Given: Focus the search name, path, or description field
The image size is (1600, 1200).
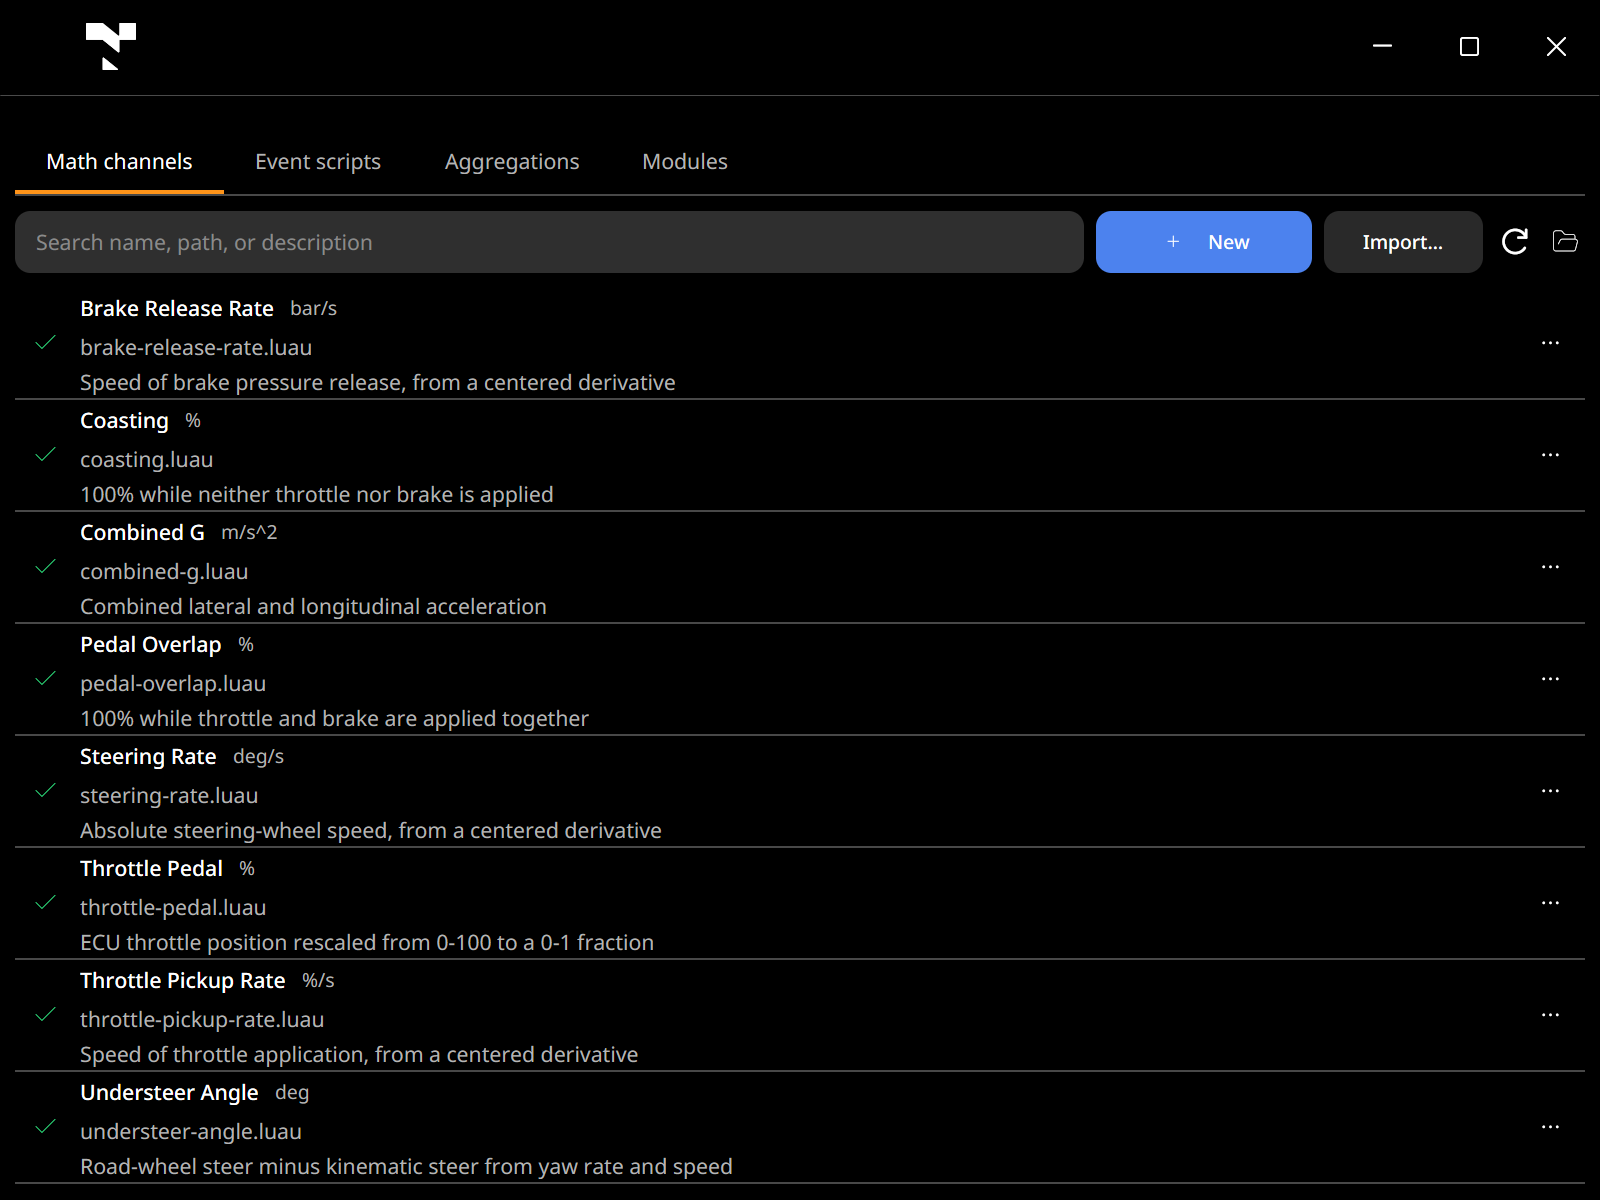Looking at the screenshot, I should click(549, 242).
